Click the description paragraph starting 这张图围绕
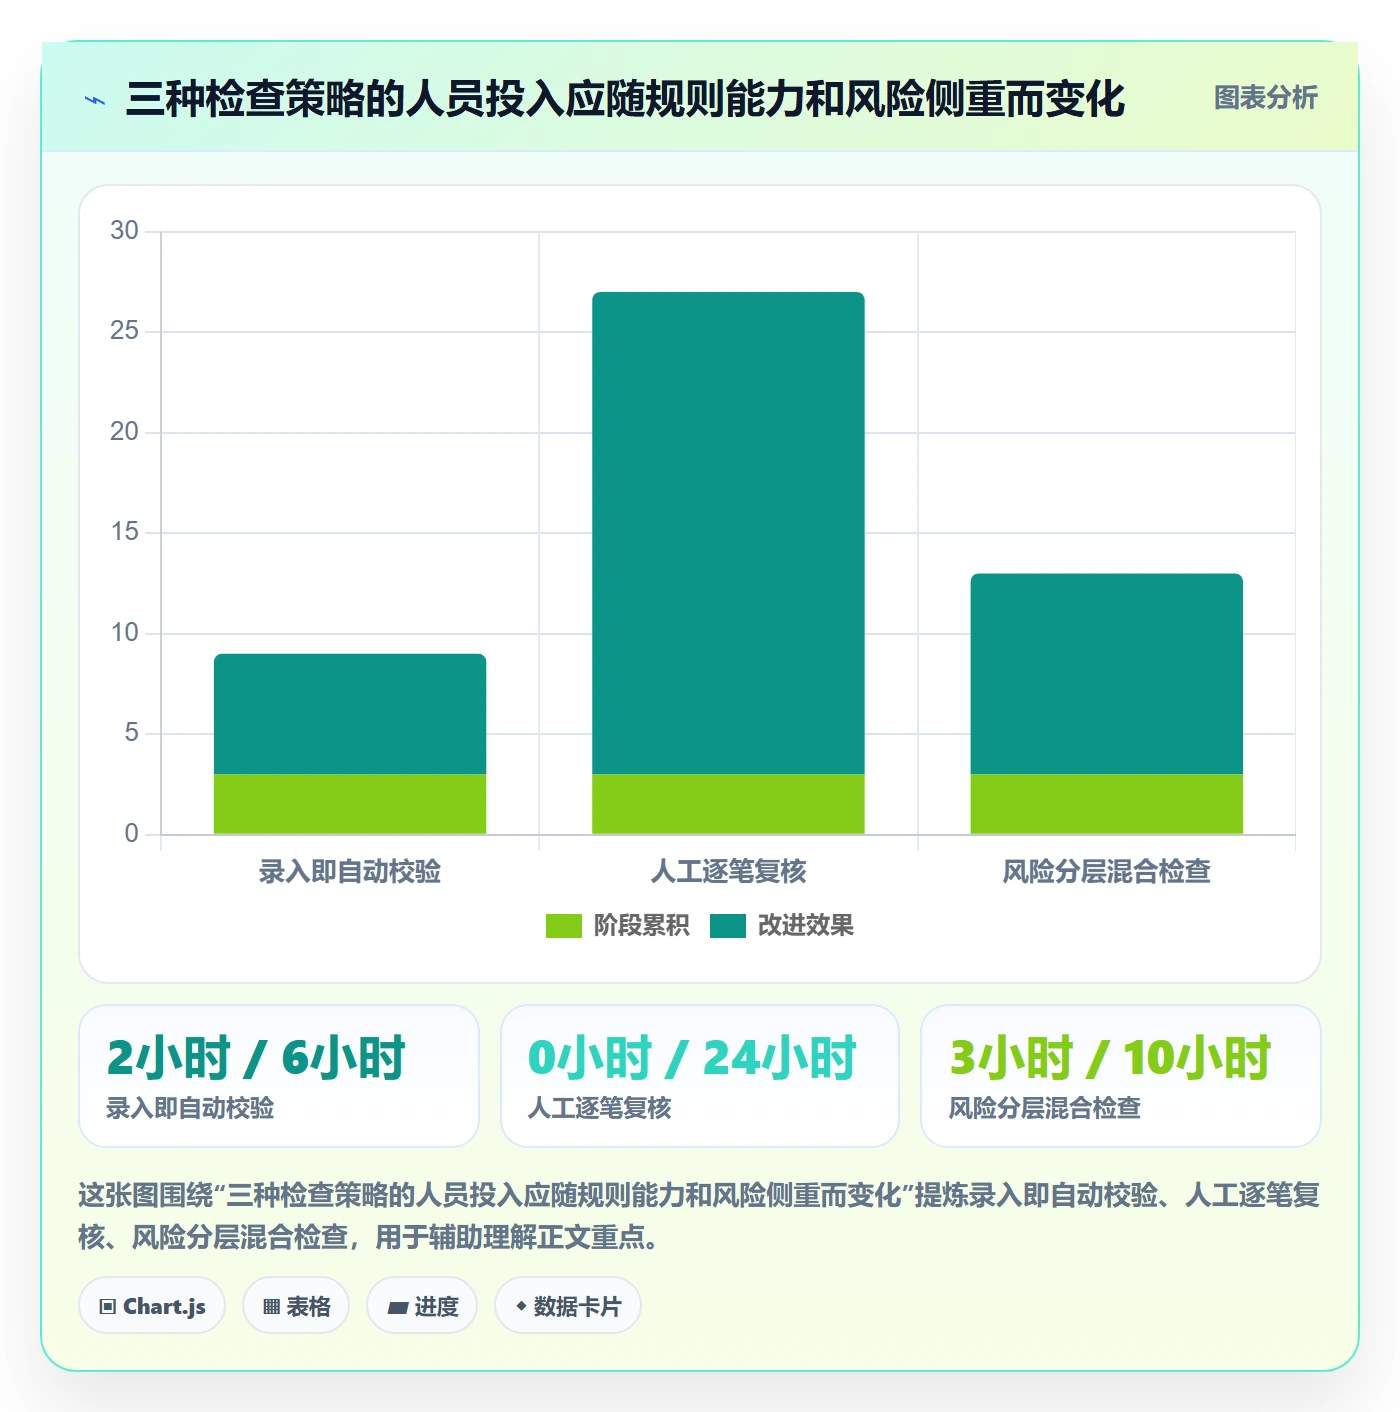Image resolution: width=1400 pixels, height=1412 pixels. point(699,1216)
